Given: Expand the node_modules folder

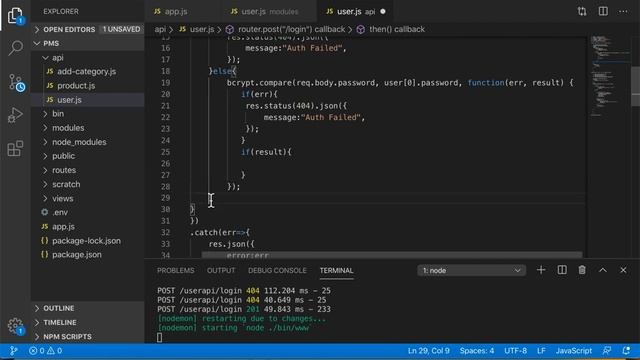Looking at the screenshot, I should pyautogui.click(x=87, y=142).
